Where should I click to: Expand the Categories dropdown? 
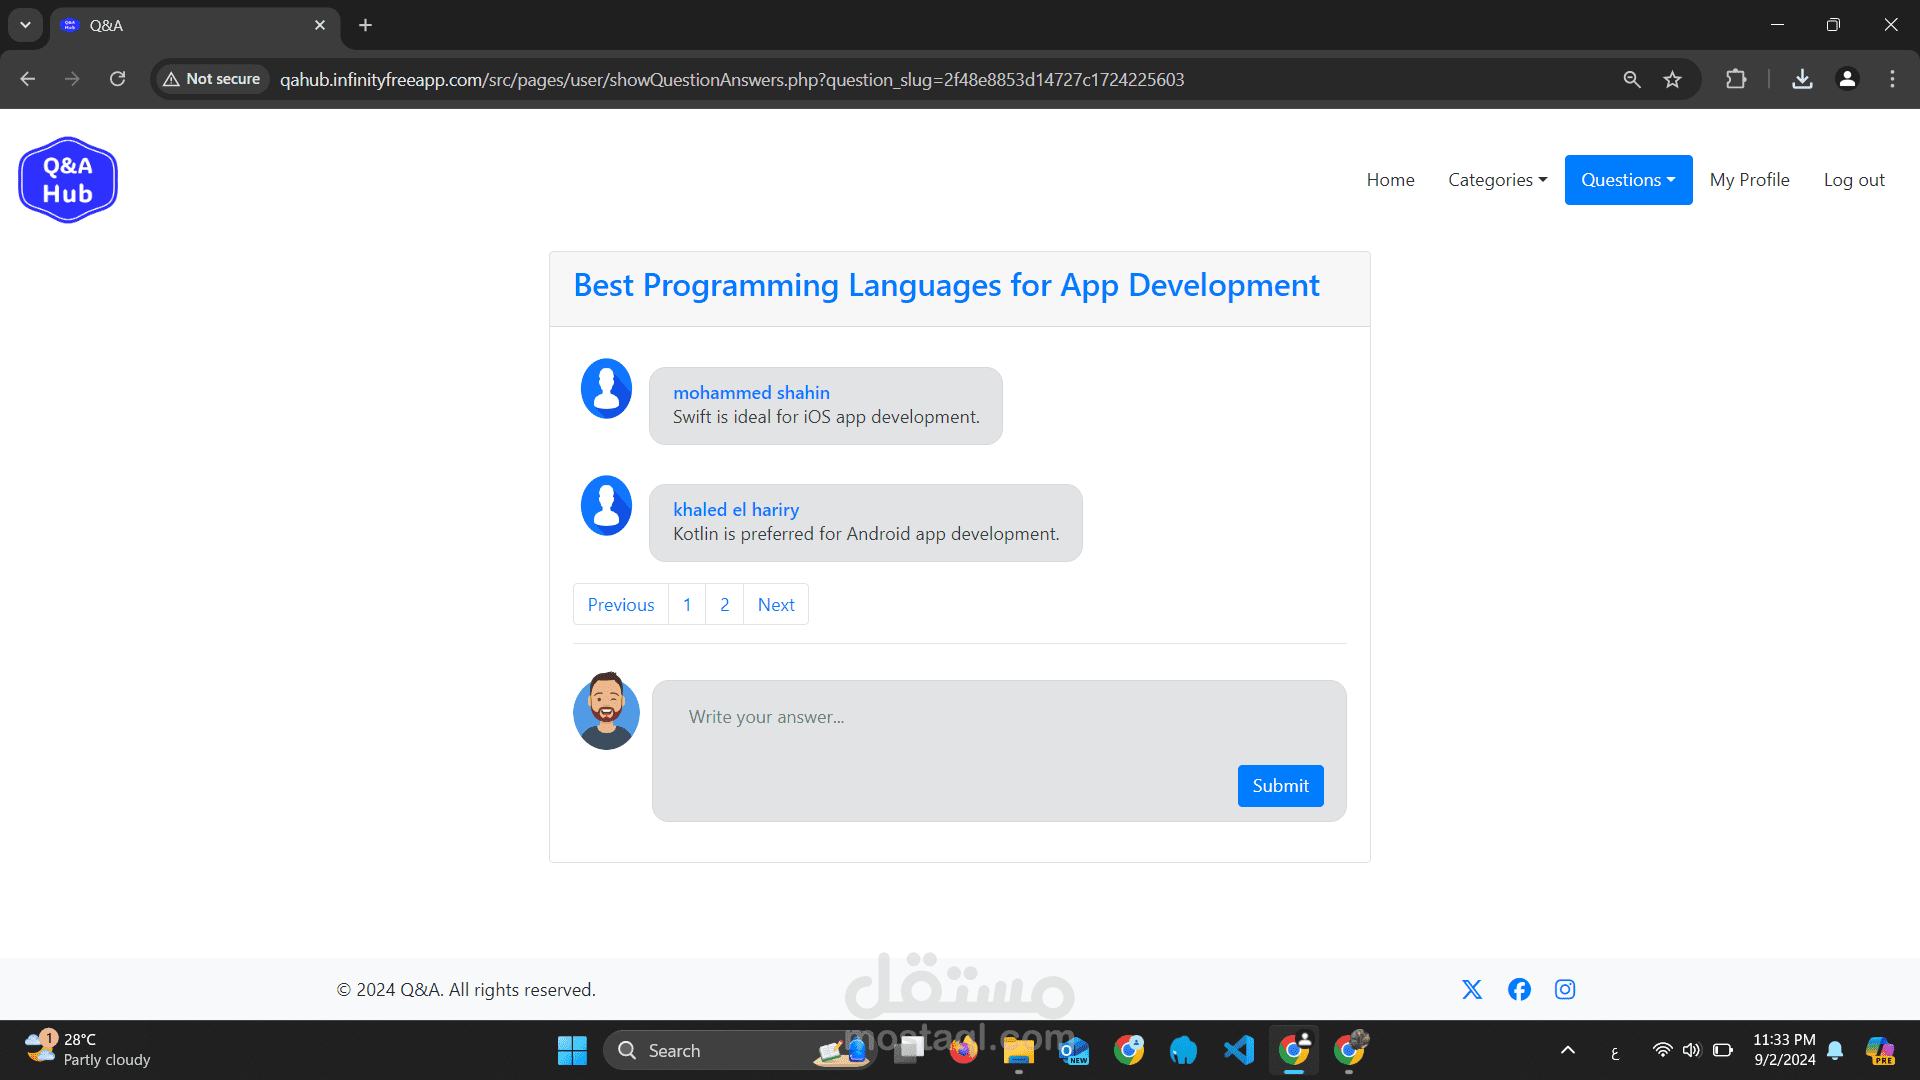point(1497,180)
